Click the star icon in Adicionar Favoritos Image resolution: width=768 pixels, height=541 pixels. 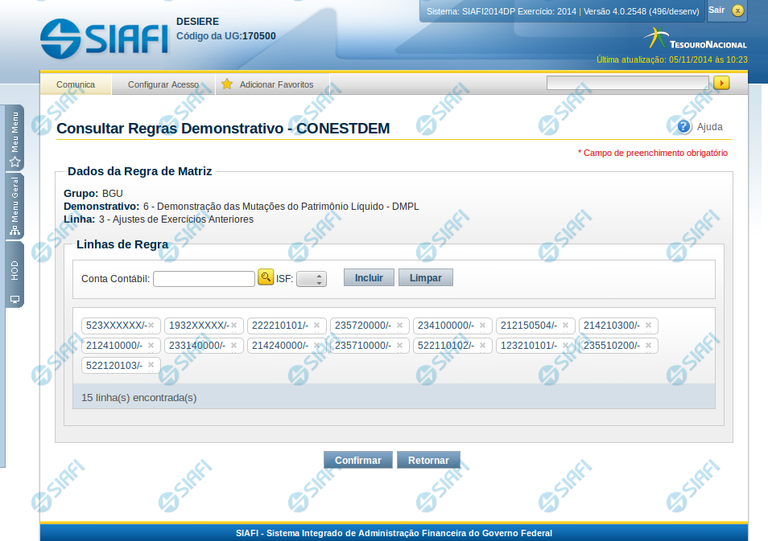227,84
